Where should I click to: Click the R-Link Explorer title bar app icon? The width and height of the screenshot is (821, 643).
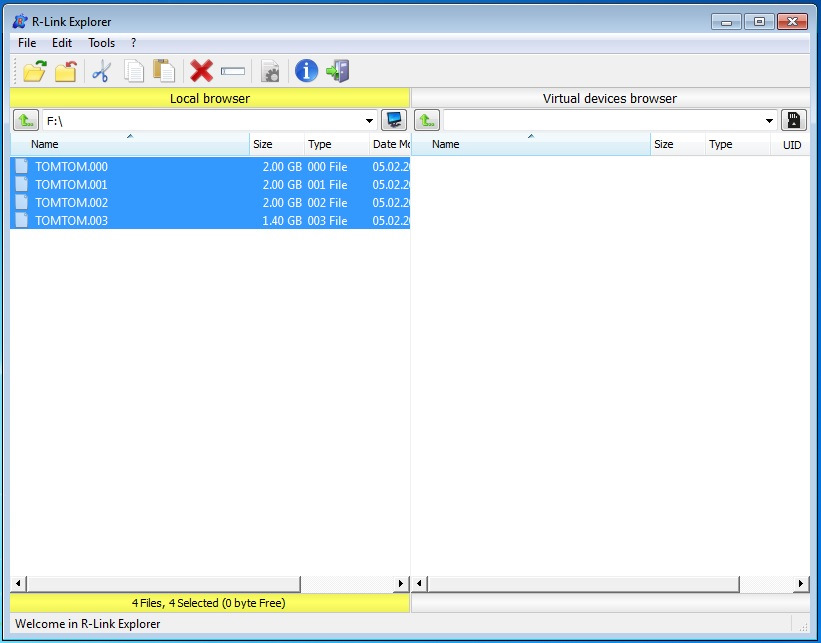point(20,21)
